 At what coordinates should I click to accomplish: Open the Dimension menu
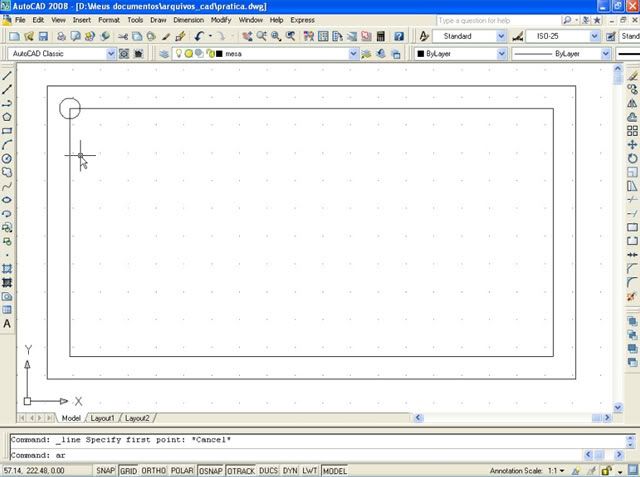188,20
